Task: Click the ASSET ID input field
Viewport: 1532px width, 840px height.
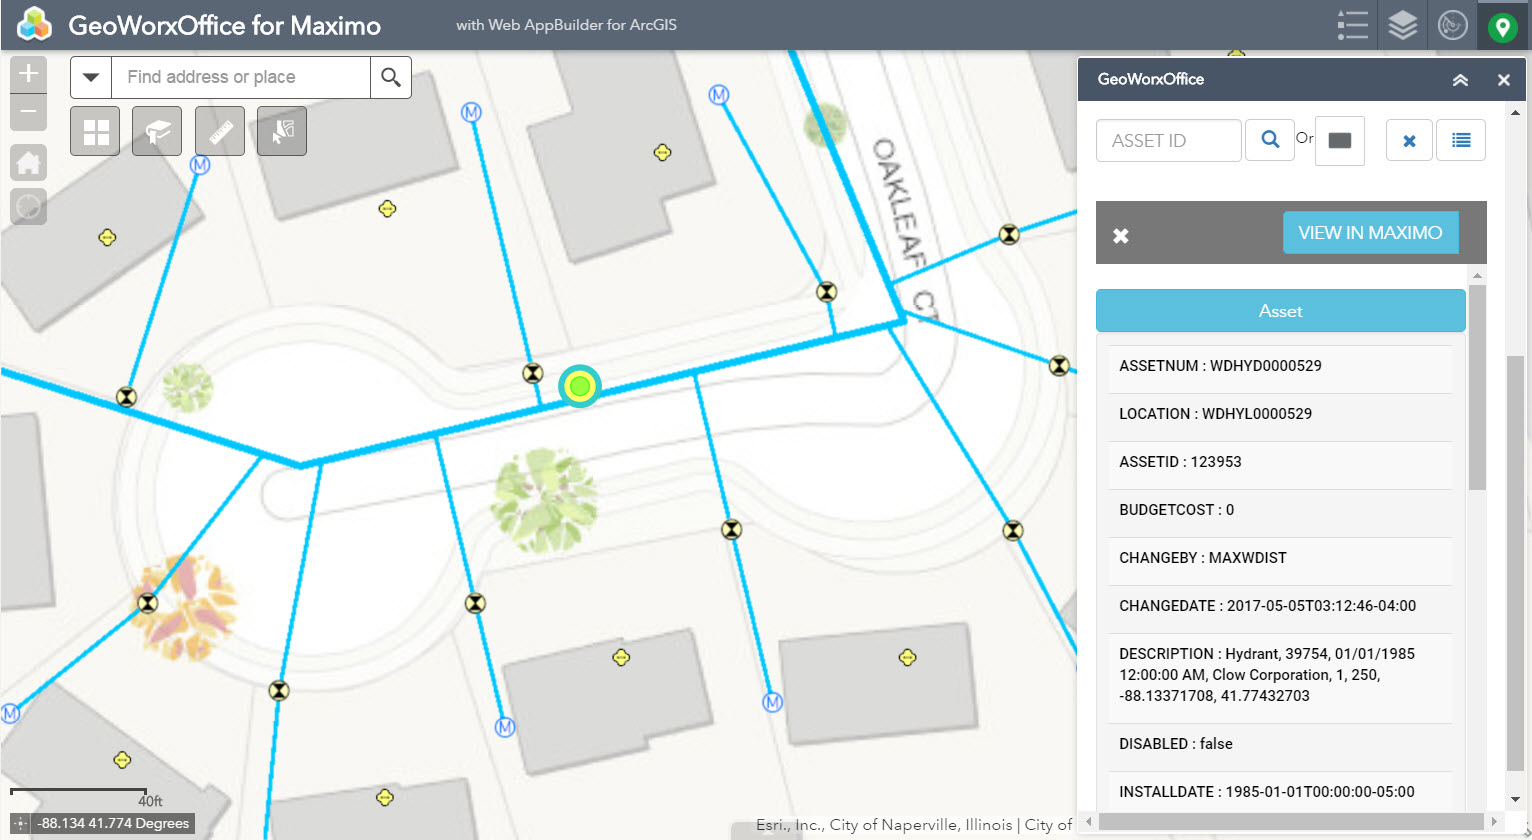Action: 1169,141
